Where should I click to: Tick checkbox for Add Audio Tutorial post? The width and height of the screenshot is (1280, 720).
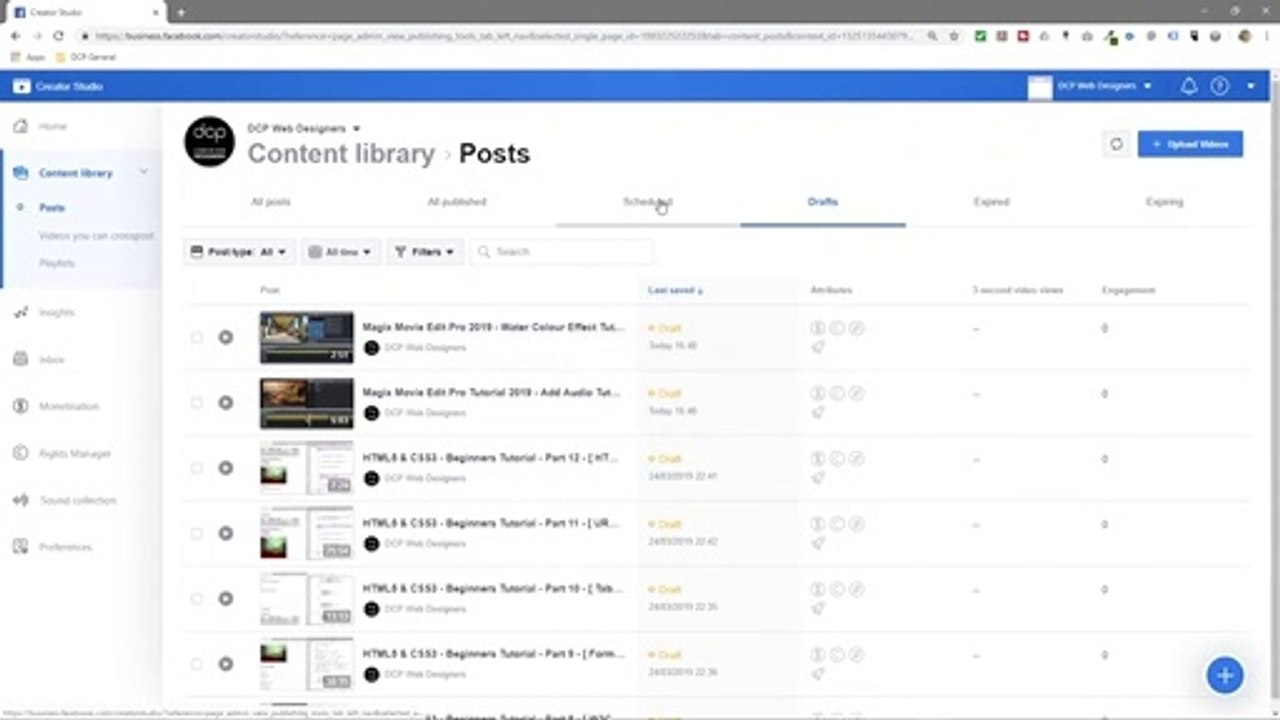(196, 403)
